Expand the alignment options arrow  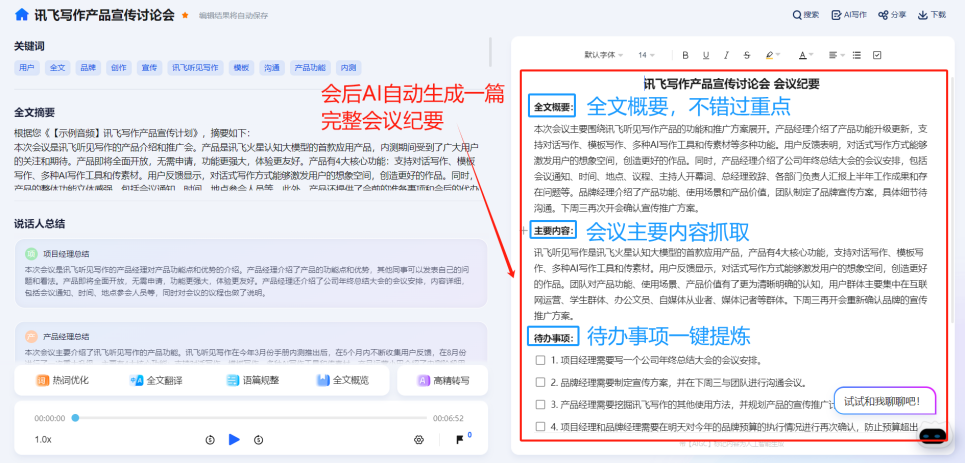[843, 55]
